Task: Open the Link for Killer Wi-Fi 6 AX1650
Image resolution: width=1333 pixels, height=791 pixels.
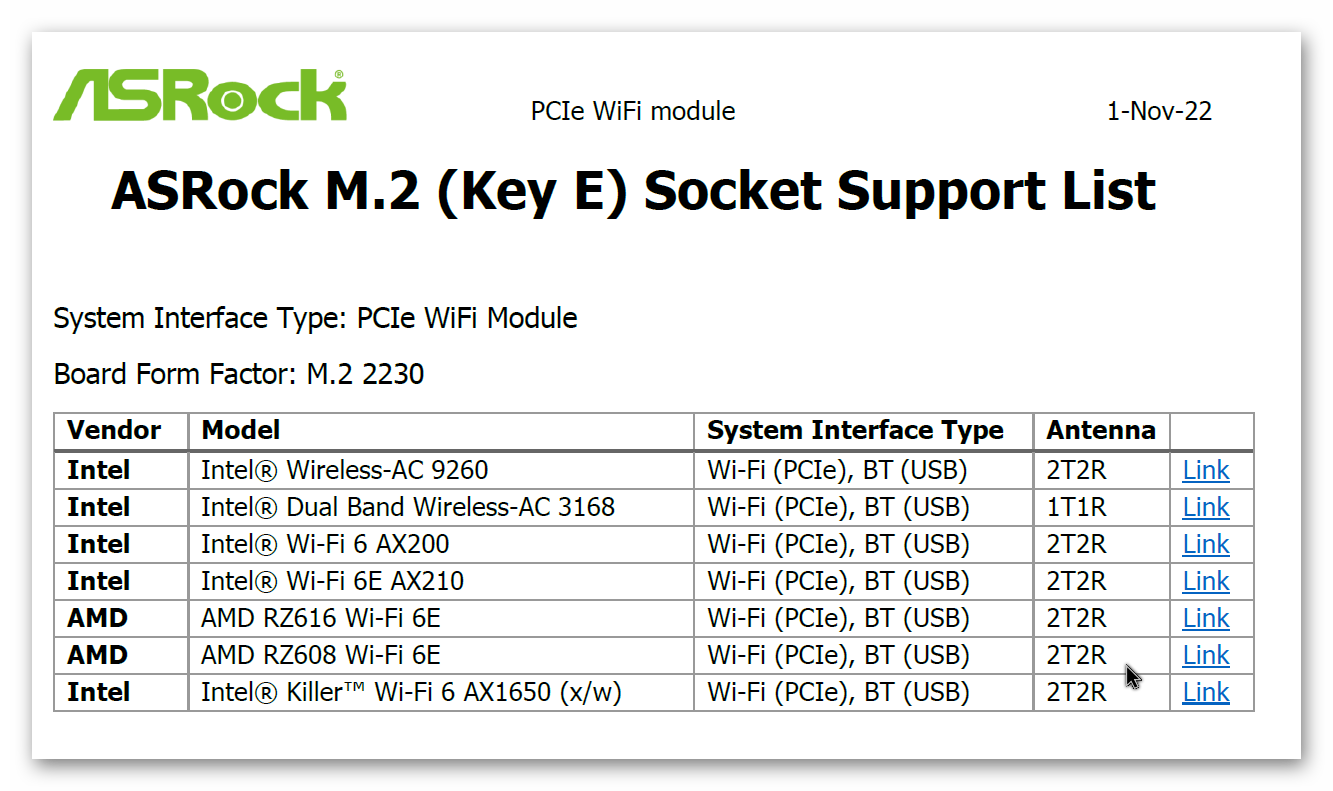Action: 1205,692
